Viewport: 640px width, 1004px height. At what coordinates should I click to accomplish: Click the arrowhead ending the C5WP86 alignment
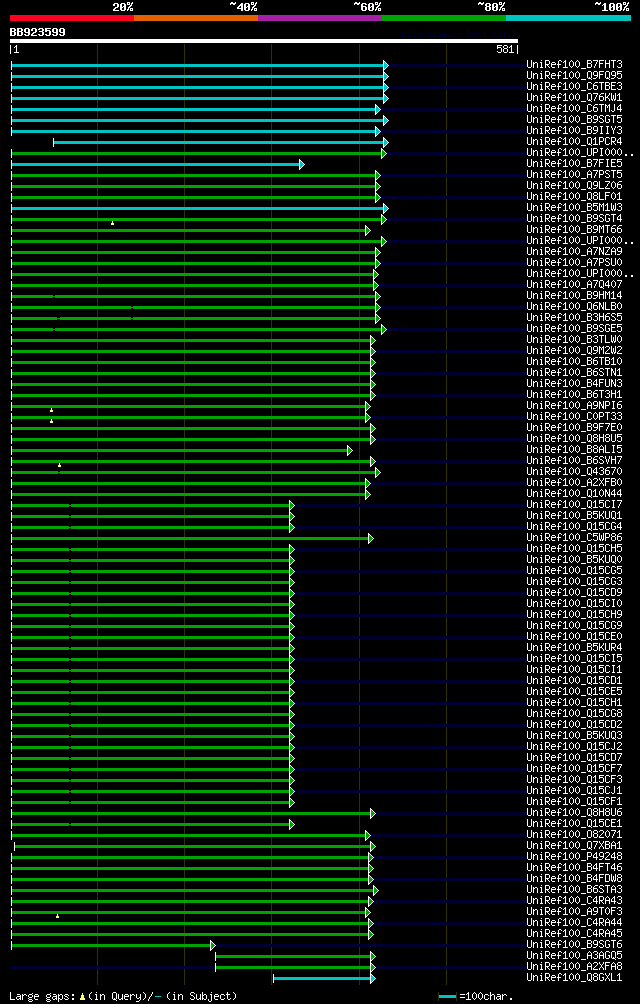[371, 538]
